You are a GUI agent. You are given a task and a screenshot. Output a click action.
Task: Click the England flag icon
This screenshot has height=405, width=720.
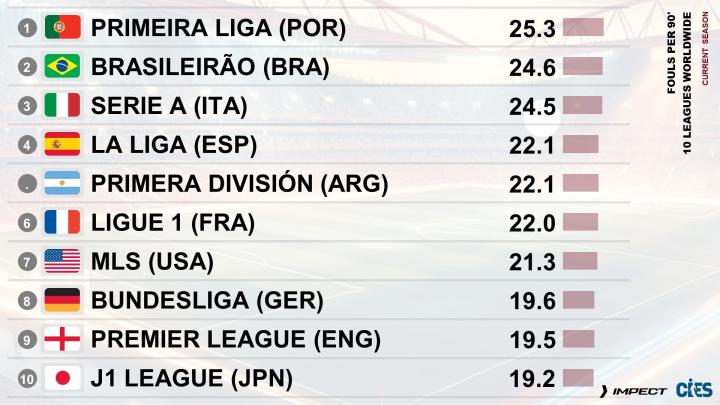tap(62, 340)
